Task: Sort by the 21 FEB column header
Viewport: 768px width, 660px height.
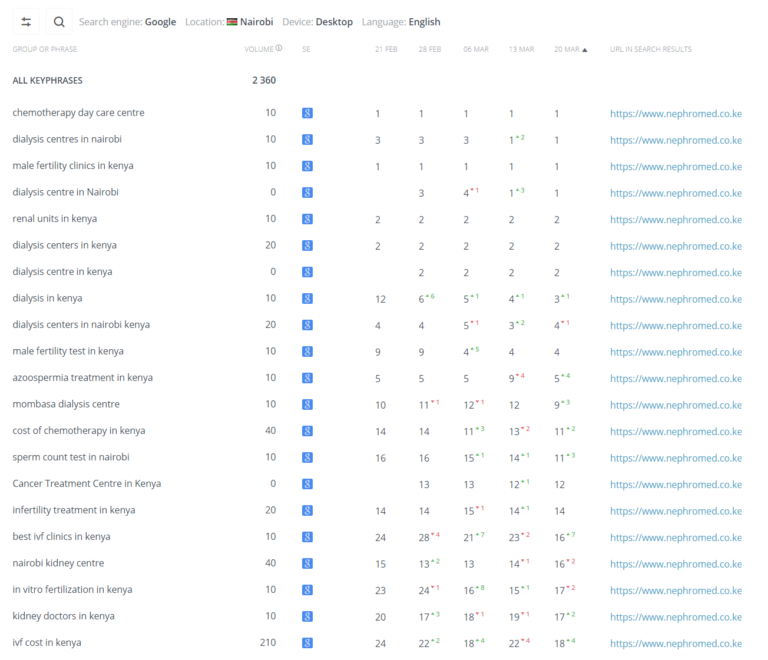Action: tap(386, 49)
